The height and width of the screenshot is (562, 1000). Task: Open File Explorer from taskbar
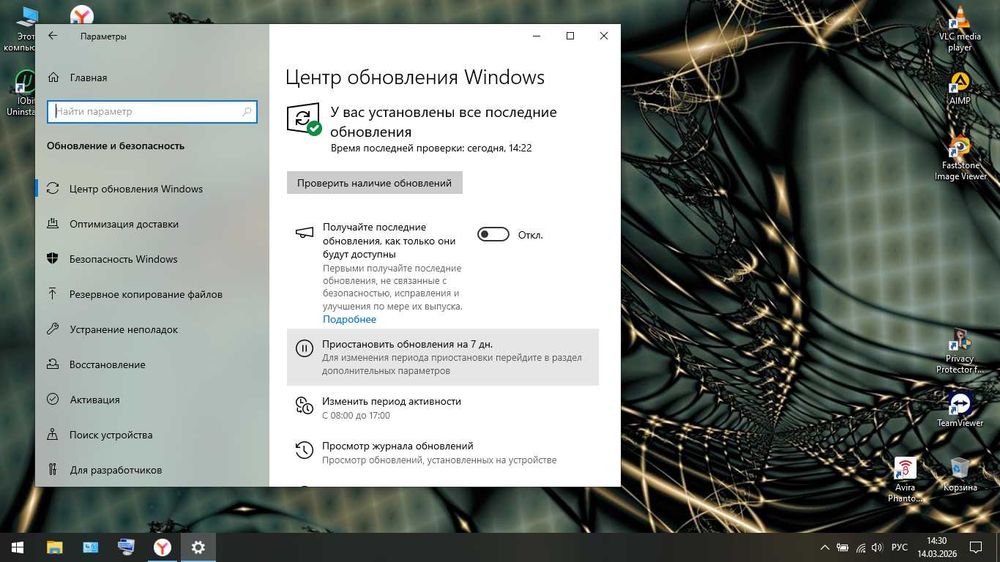(55, 547)
